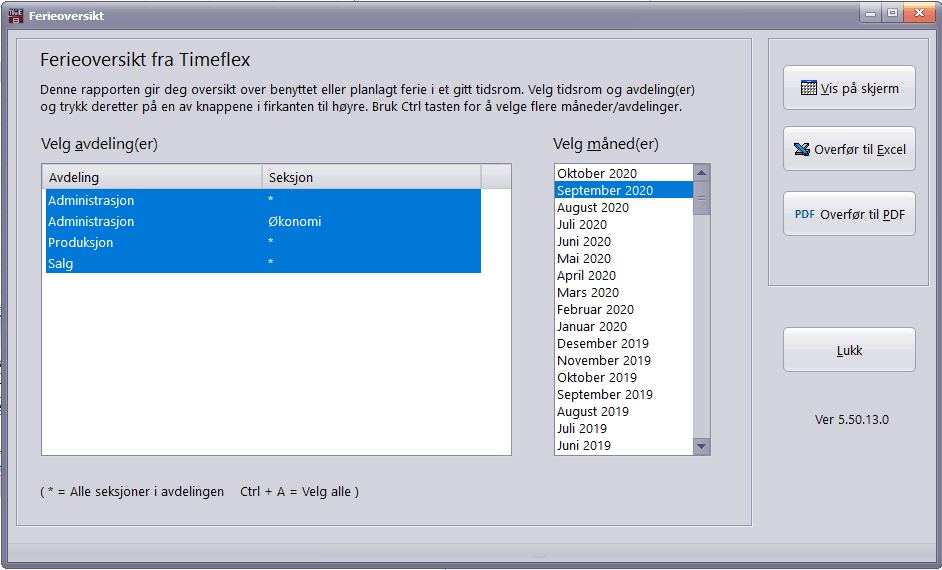Viewport: 942px width, 570px height.
Task: Select the Administrasjon Økonomi section row
Action: click(294, 222)
